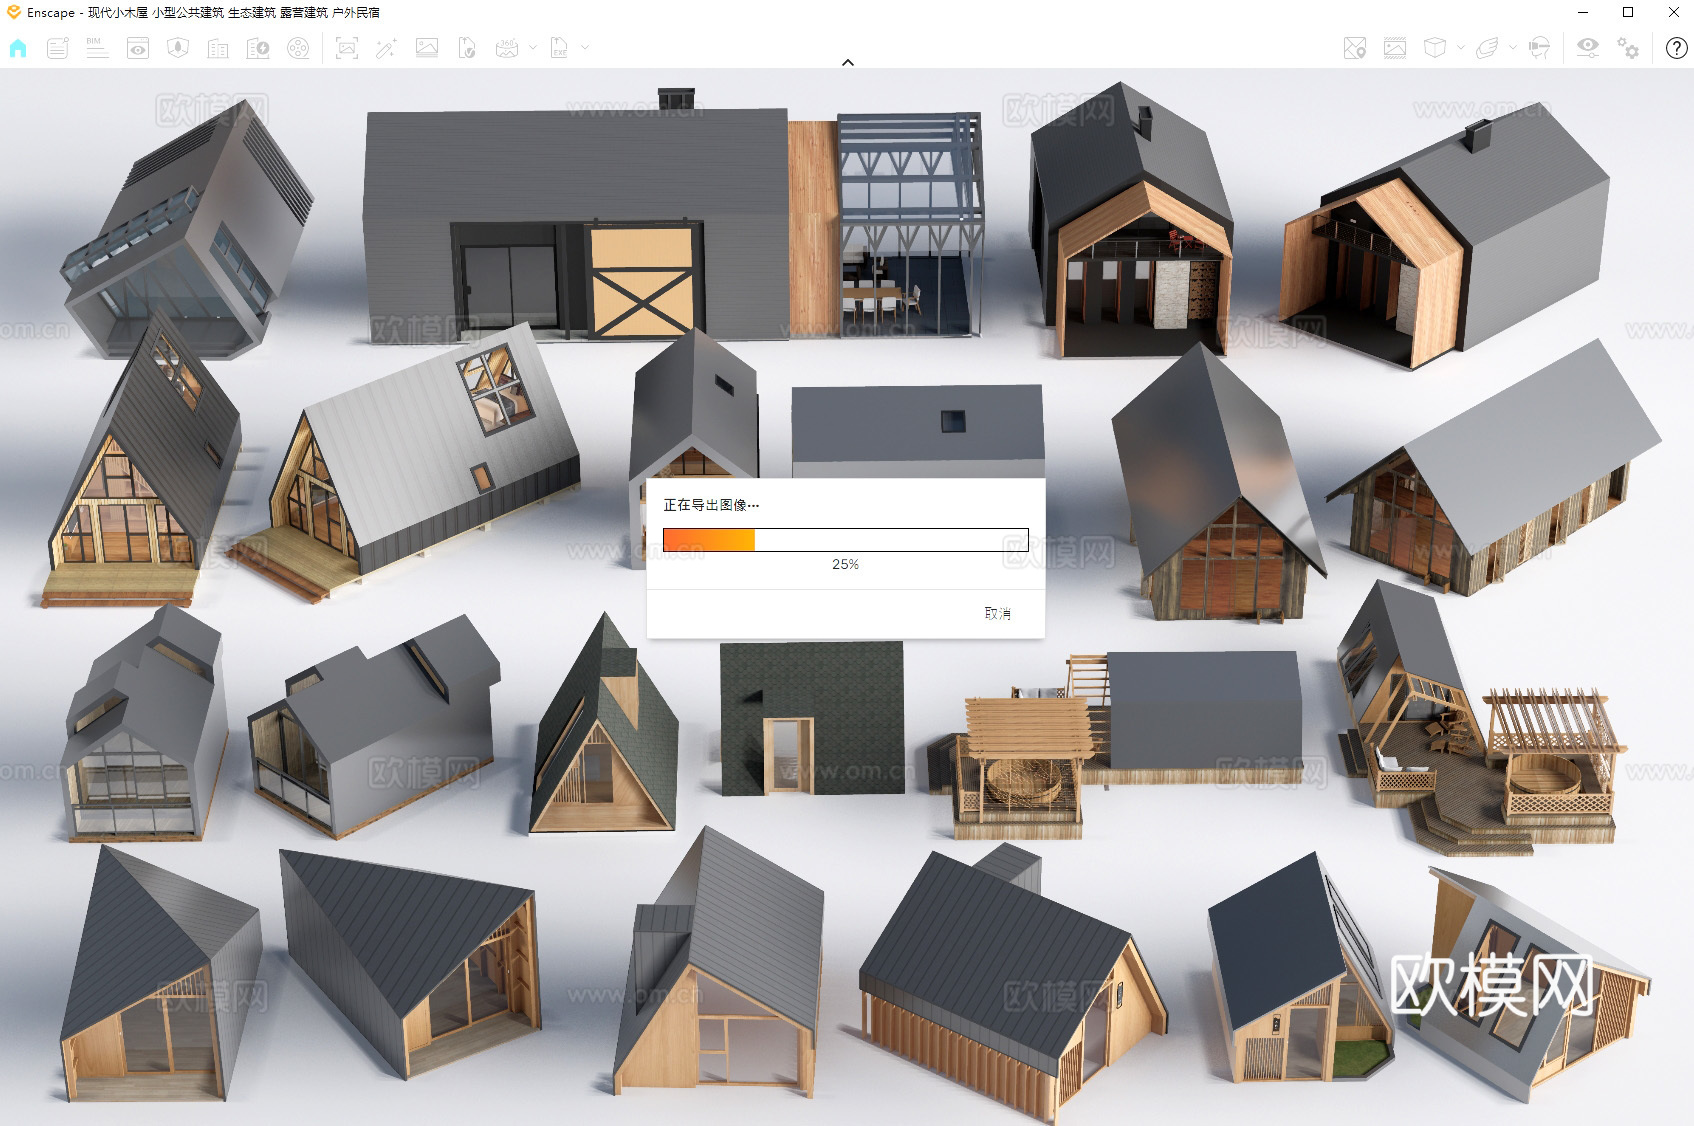Image resolution: width=1694 pixels, height=1126 pixels.
Task: Toggle the Safe Frame display
Action: point(1395,48)
